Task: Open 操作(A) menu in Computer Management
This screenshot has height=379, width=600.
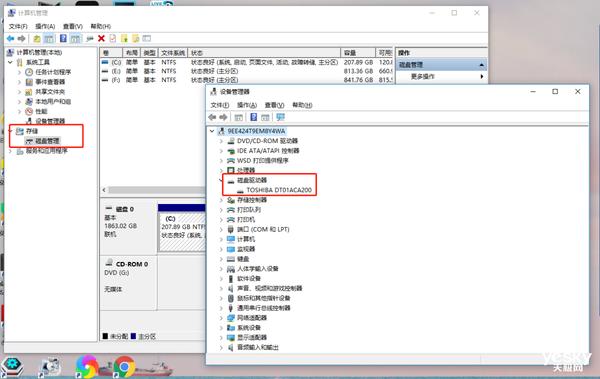Action: pos(45,26)
